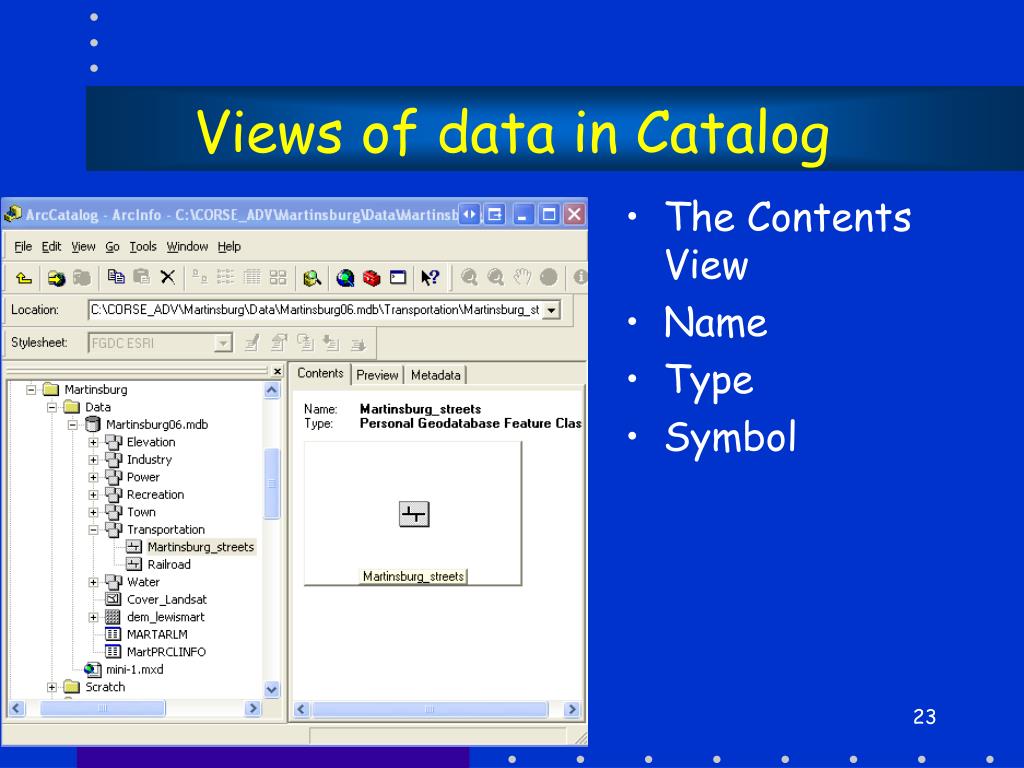
Task: Collapse the Transportation feature dataset
Action: point(93,530)
